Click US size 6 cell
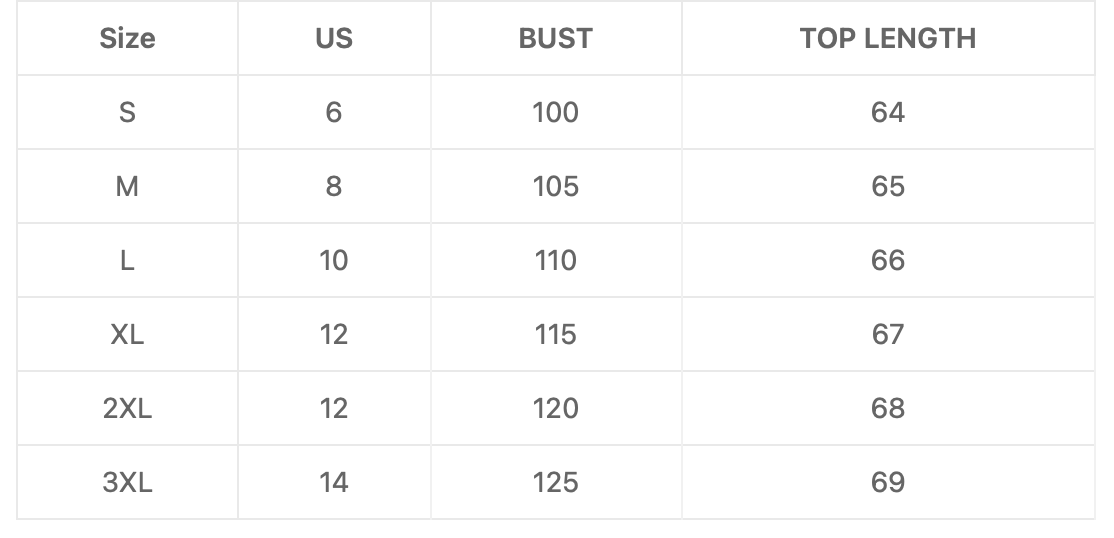This screenshot has width=1114, height=538. click(334, 112)
